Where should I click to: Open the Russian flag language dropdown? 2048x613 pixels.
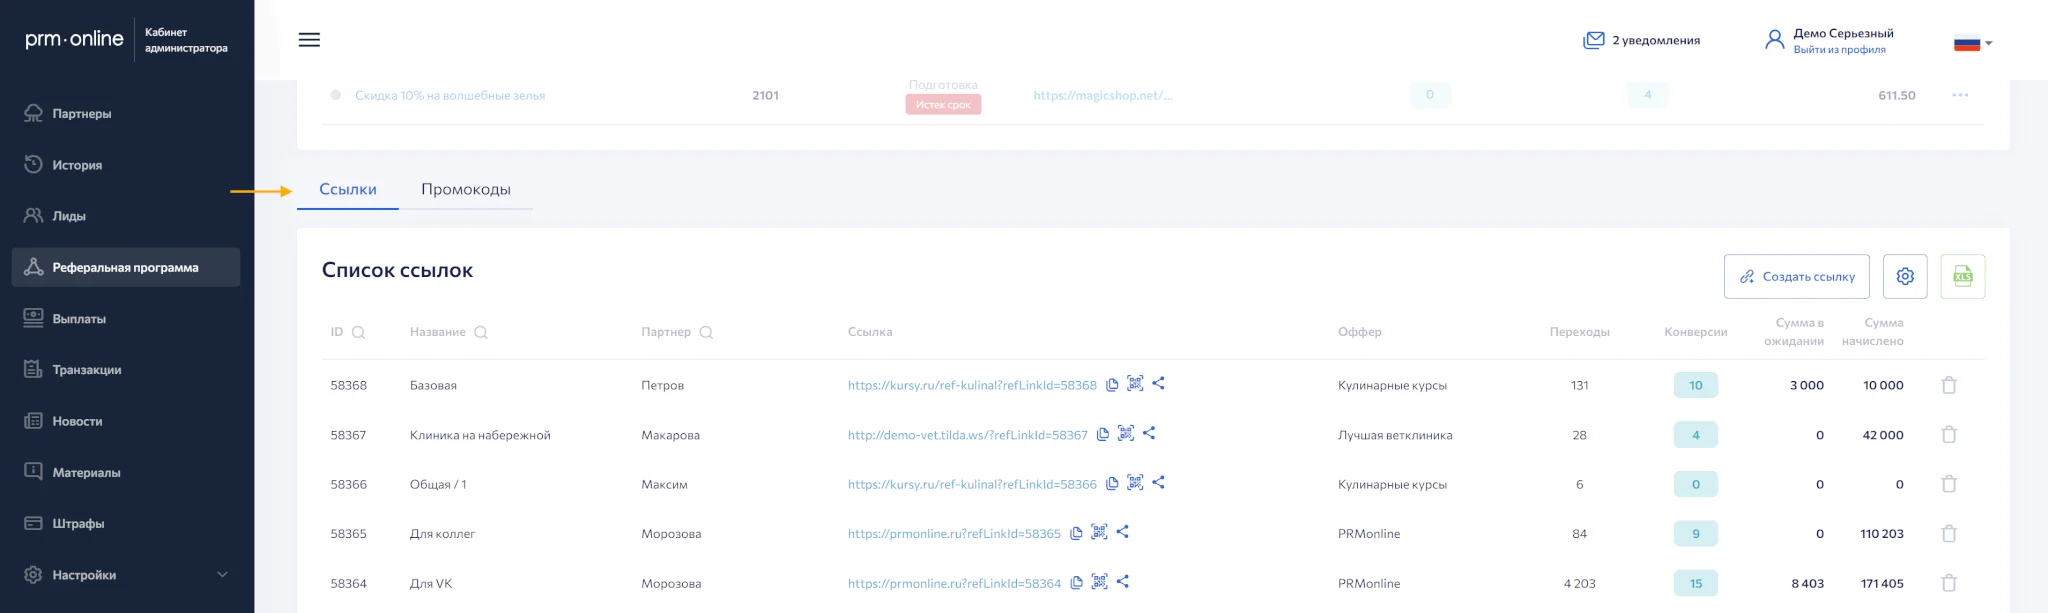pyautogui.click(x=1973, y=43)
